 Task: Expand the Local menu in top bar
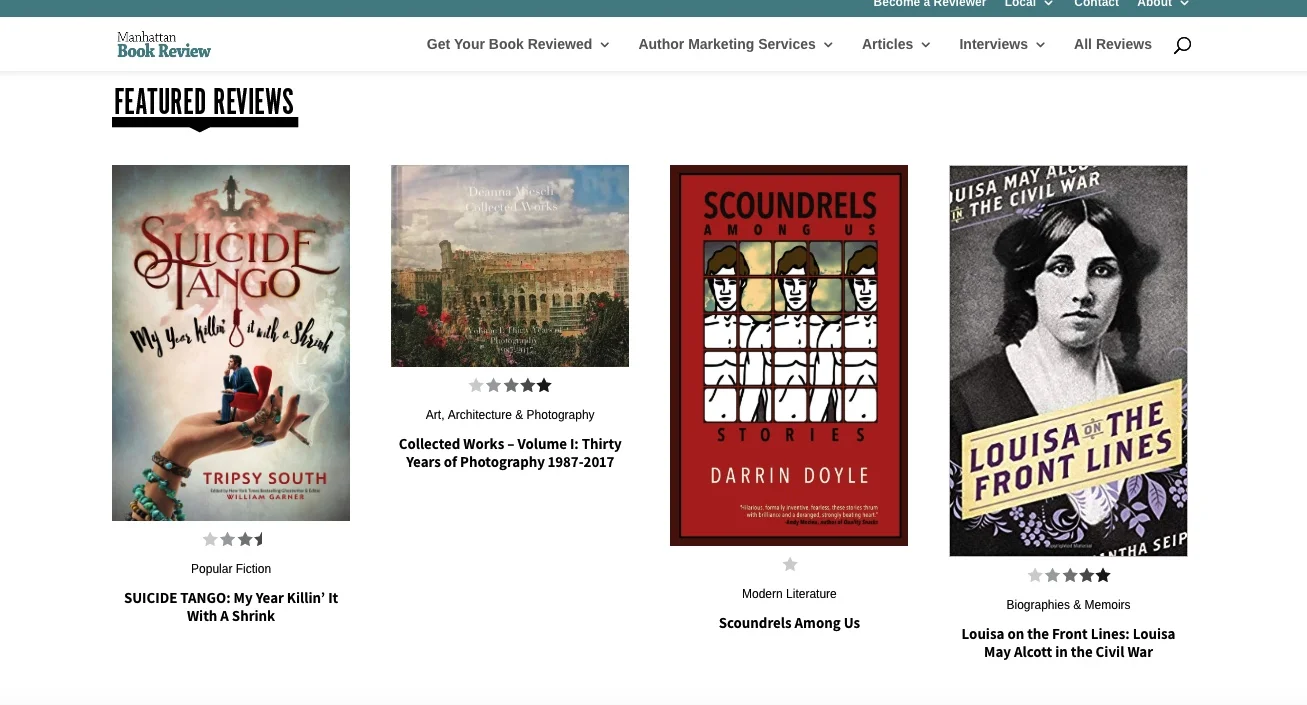pos(1029,4)
